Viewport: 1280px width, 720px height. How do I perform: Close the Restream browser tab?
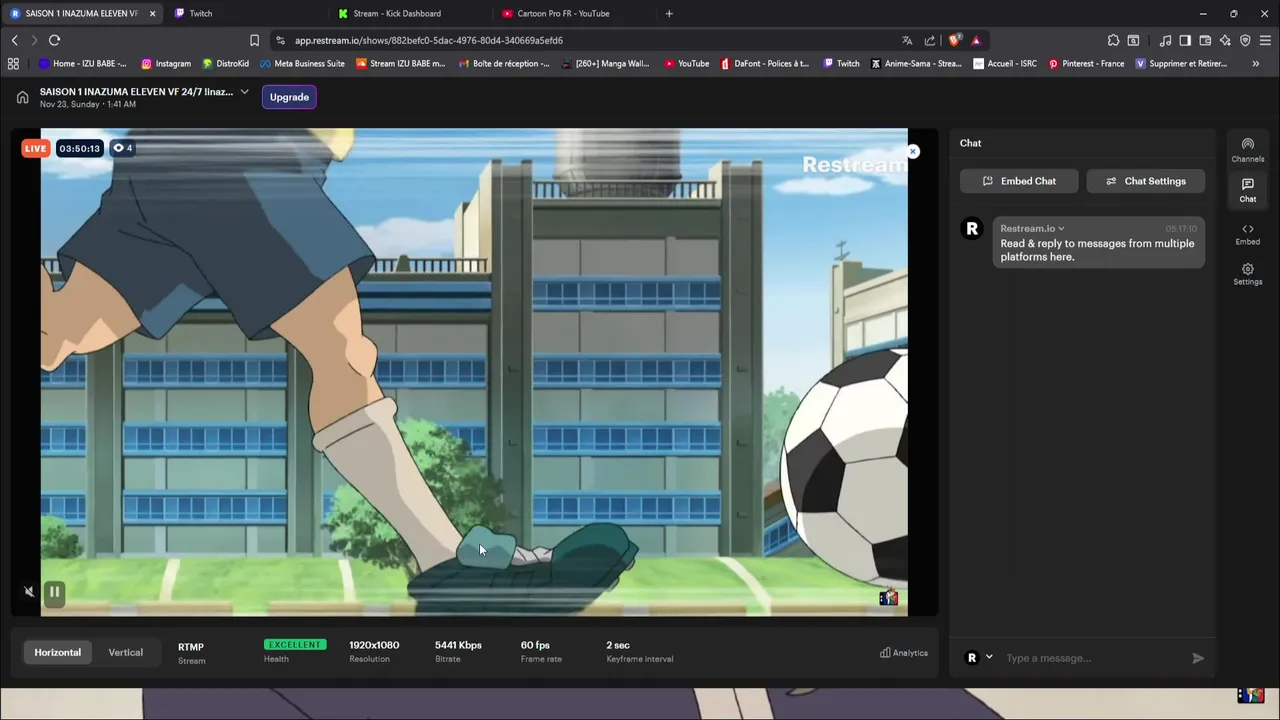coord(153,13)
